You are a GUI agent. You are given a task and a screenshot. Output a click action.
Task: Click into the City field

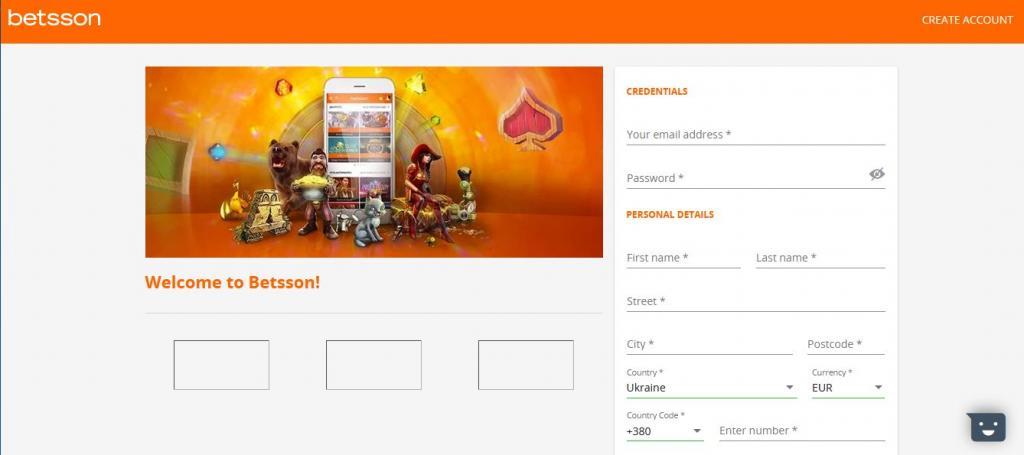click(x=709, y=344)
